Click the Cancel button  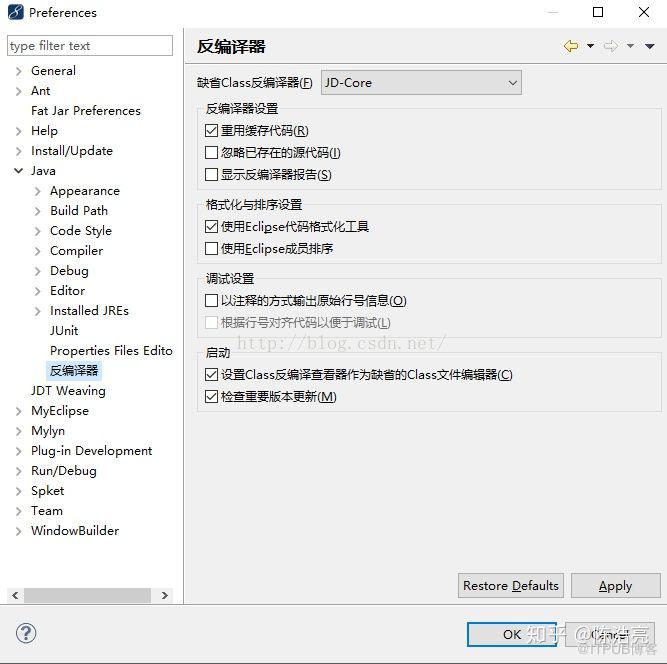tap(610, 634)
